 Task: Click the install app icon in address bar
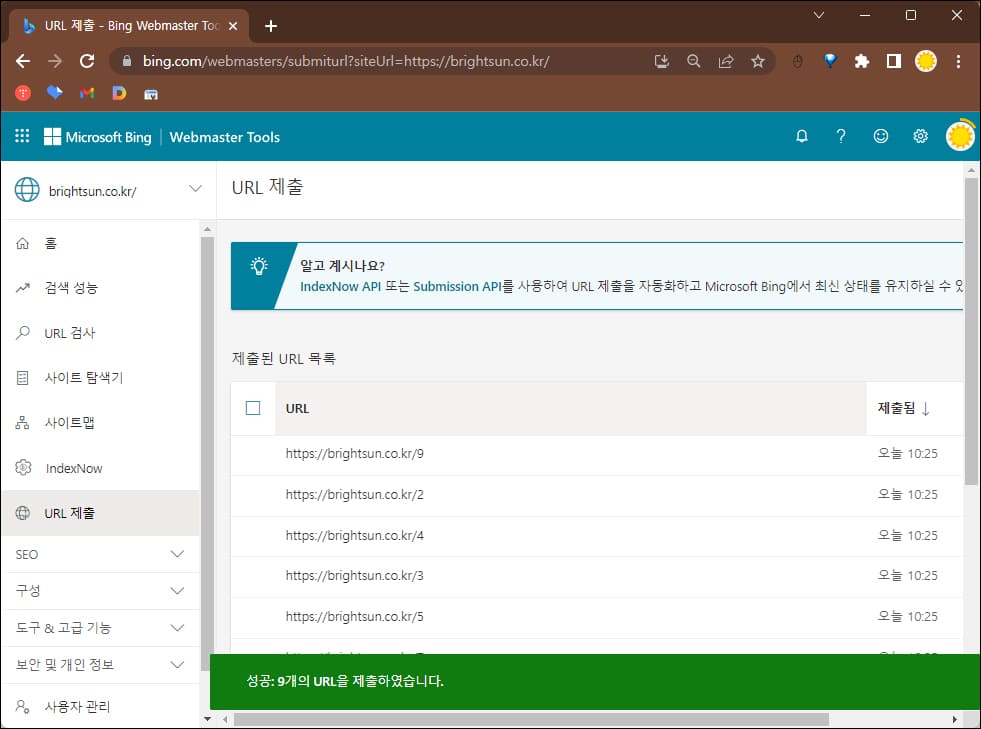coord(661,61)
